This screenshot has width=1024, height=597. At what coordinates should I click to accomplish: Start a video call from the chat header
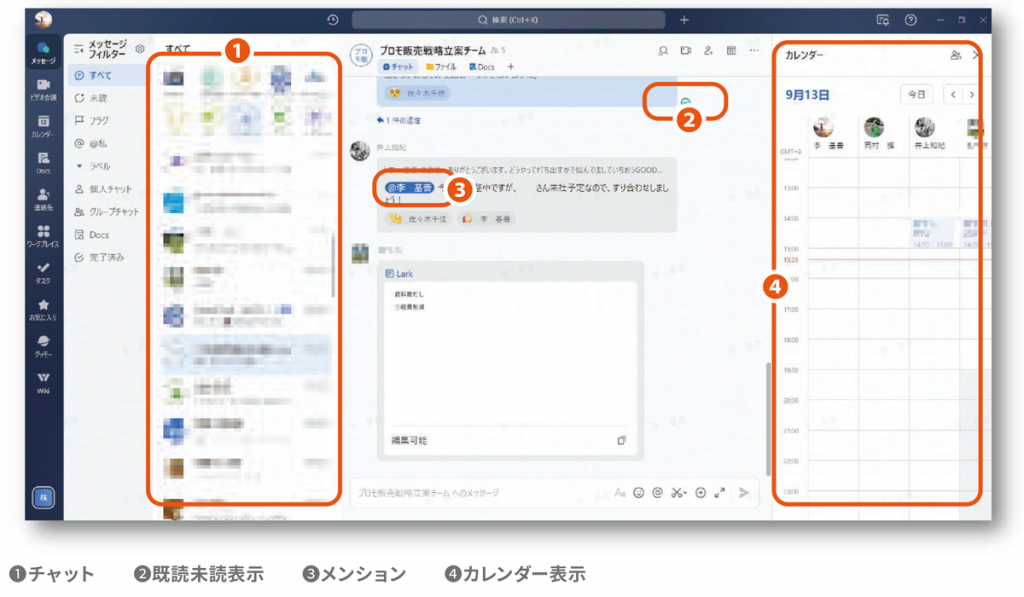click(686, 50)
